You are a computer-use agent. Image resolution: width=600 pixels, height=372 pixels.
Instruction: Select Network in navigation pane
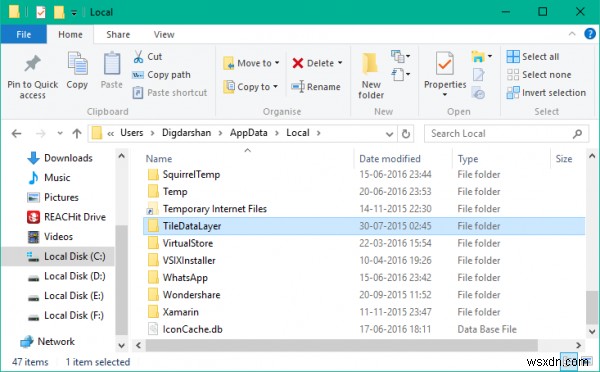55,341
